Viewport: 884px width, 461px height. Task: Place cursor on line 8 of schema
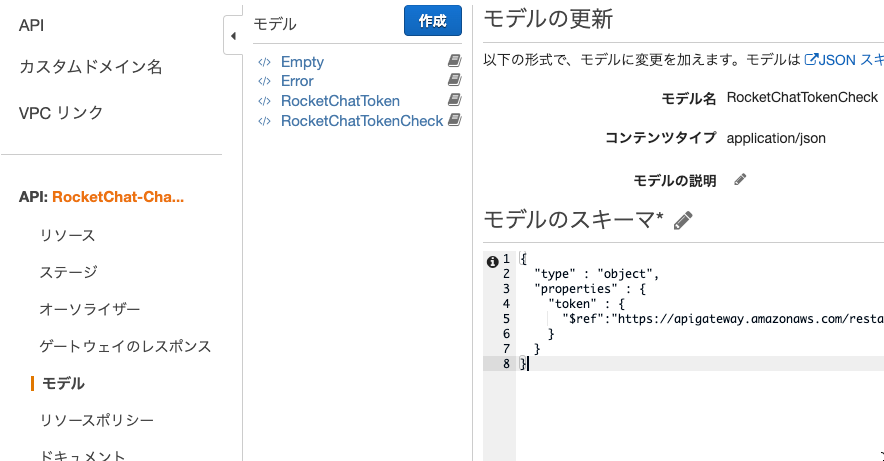(x=699, y=364)
